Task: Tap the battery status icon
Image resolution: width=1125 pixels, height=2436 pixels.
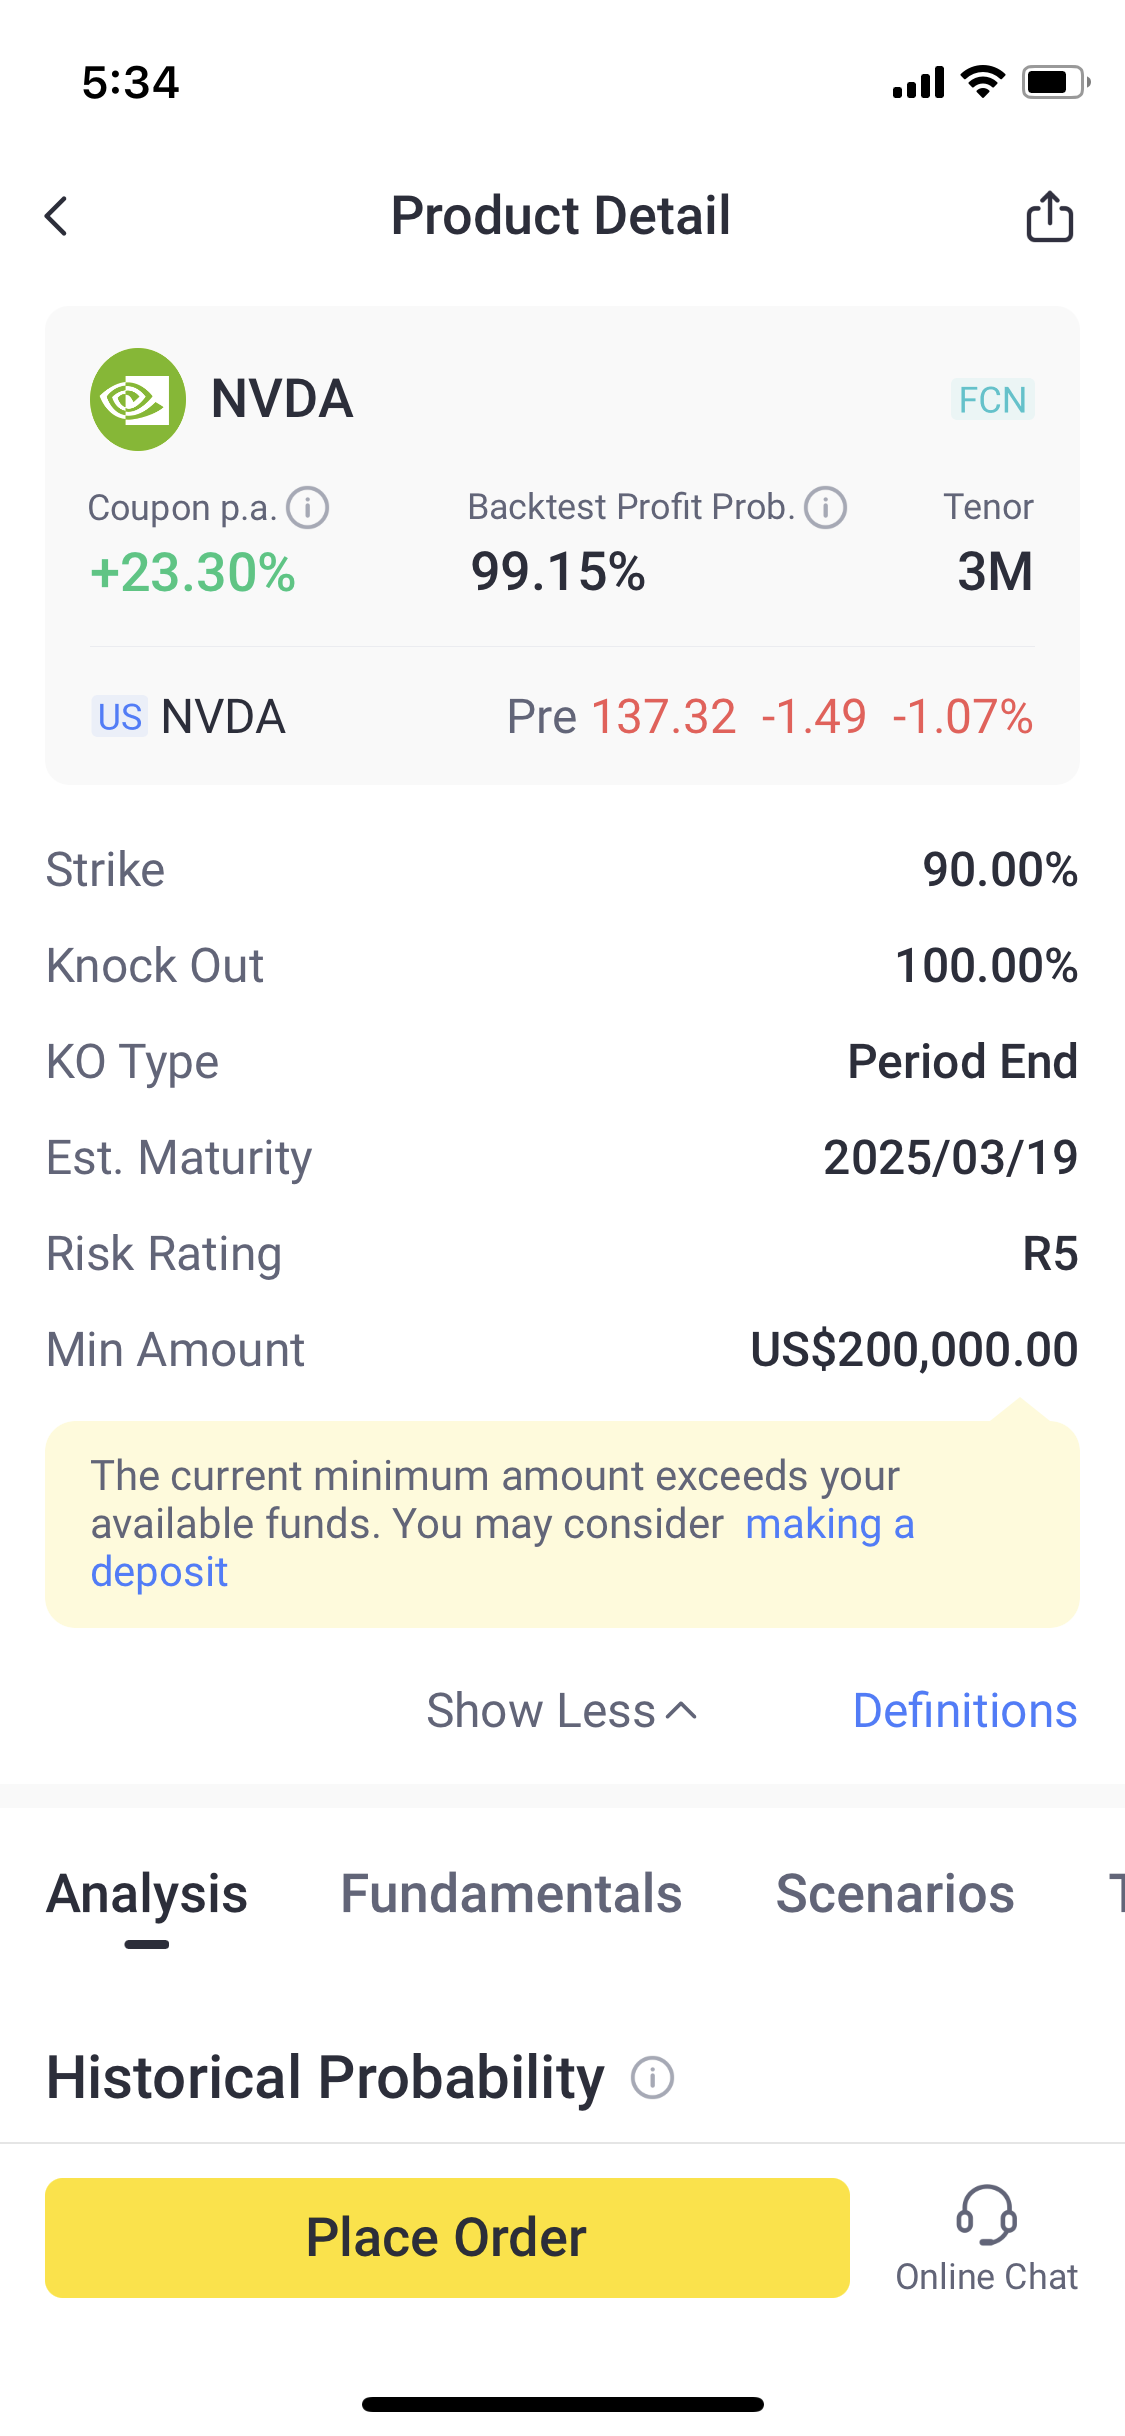Action: (x=1054, y=82)
